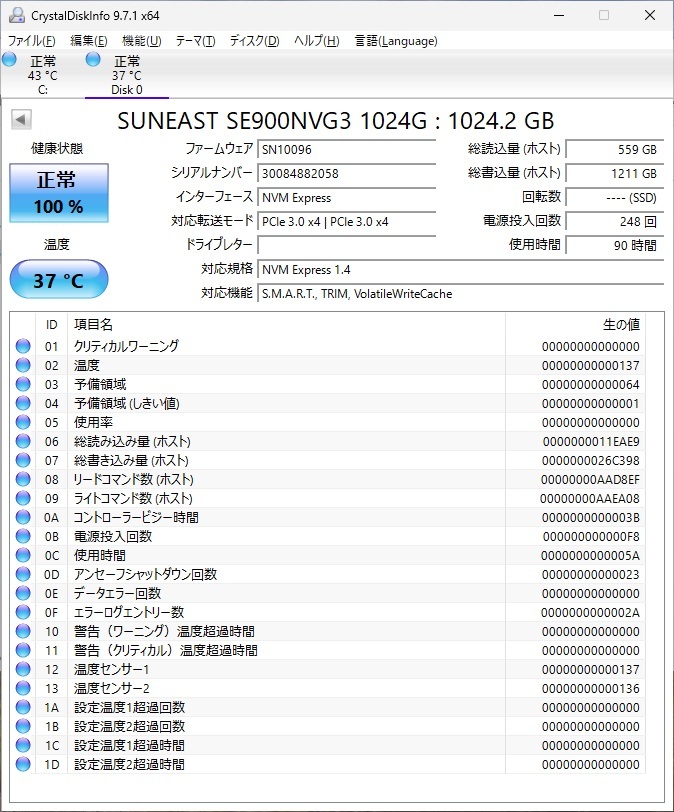674x812 pixels.
Task: Open the 言語(Language) menu
Action: [396, 41]
